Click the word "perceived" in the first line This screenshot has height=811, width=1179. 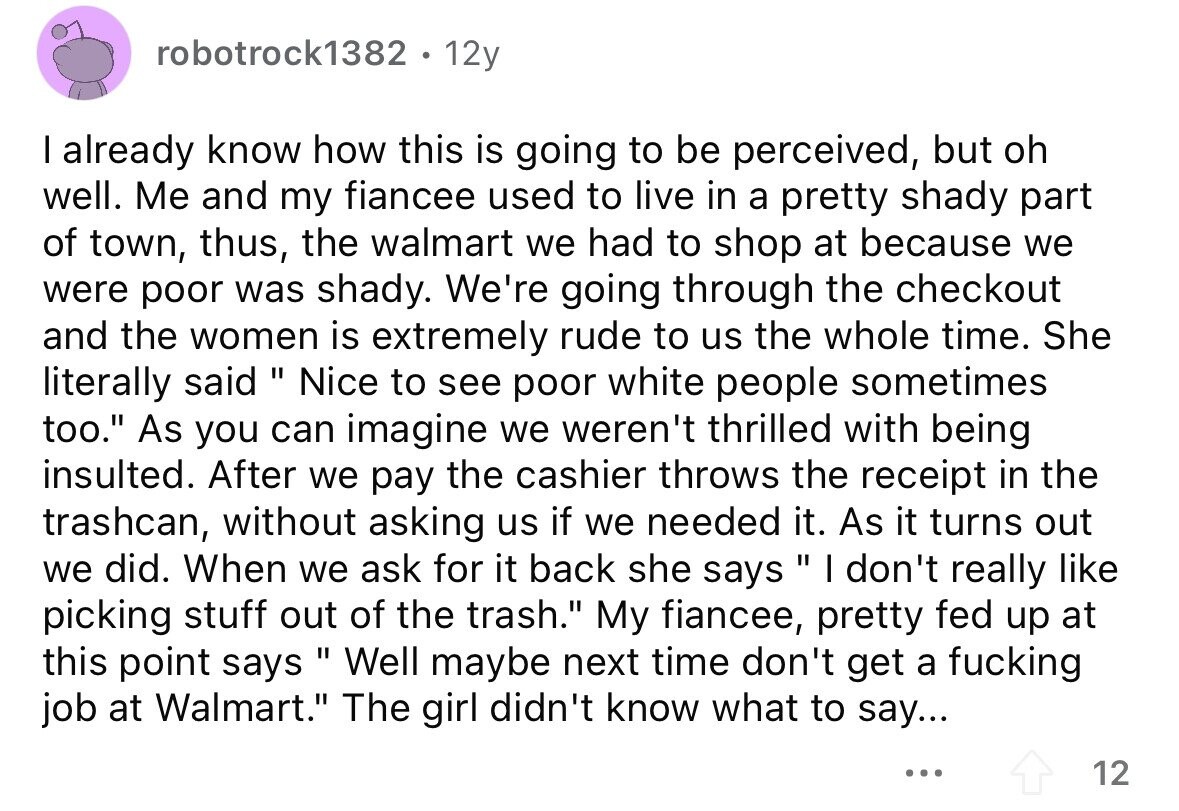(823, 150)
